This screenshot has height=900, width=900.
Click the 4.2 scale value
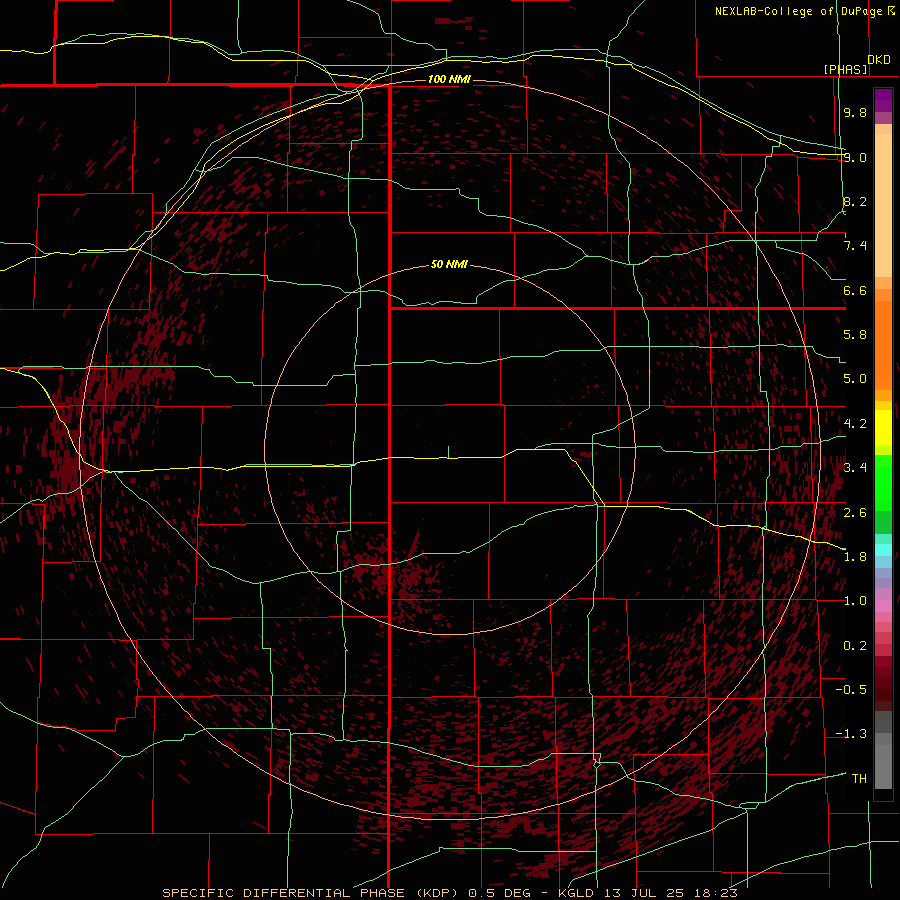click(855, 424)
